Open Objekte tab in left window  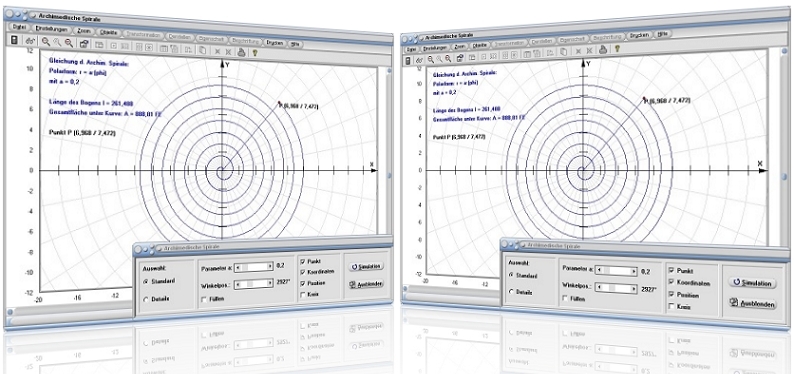pos(109,33)
